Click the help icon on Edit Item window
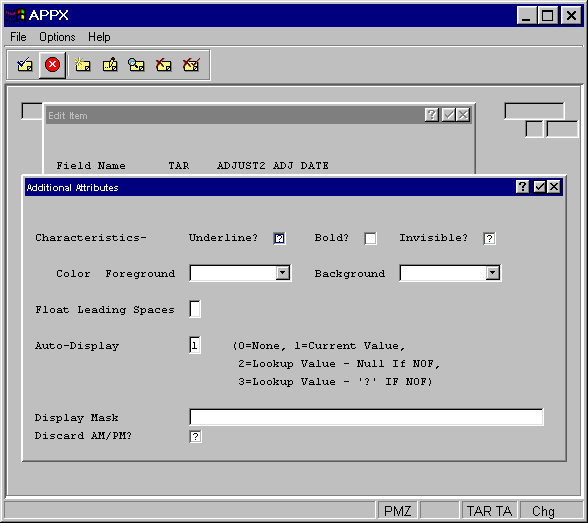Viewport: 588px width, 523px height. pyautogui.click(x=432, y=115)
